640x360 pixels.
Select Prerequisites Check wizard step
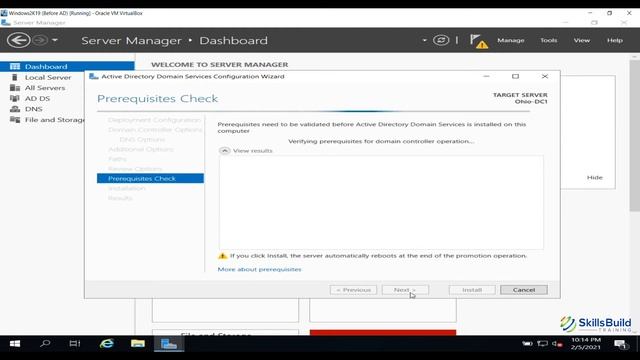150,178
